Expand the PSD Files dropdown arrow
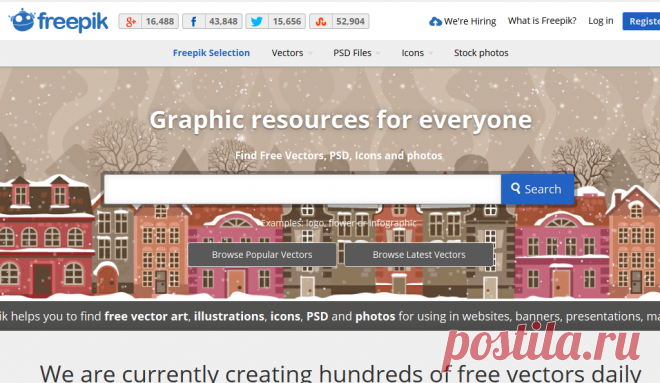This screenshot has width=660, height=383. 378,53
